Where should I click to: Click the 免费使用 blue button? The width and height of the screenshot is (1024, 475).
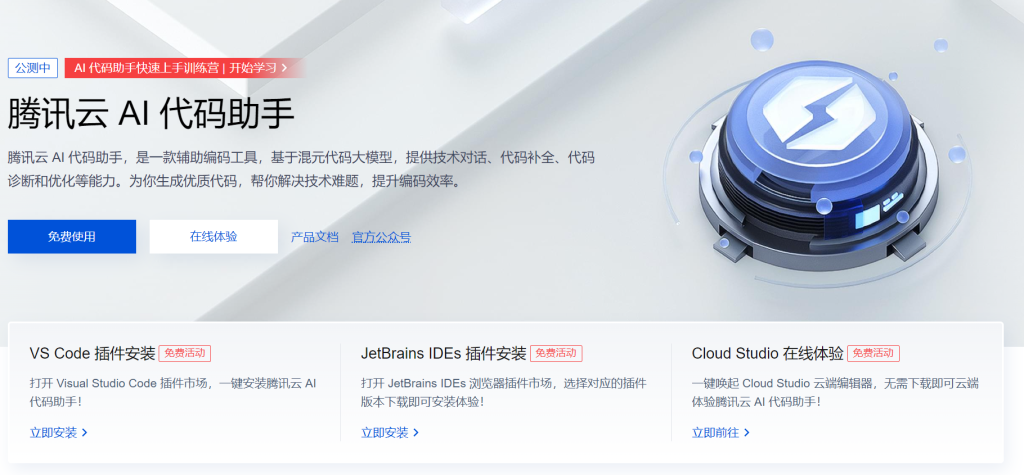click(x=72, y=237)
